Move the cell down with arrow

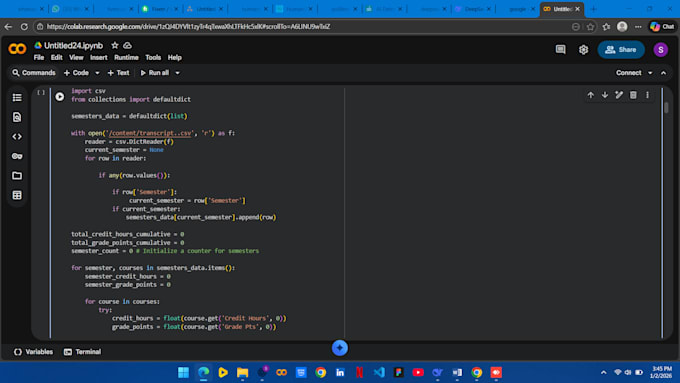click(605, 95)
